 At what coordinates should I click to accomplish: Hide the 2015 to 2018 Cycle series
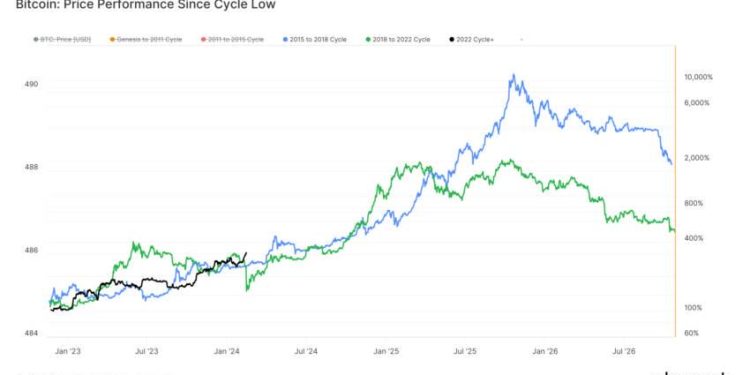pos(315,39)
